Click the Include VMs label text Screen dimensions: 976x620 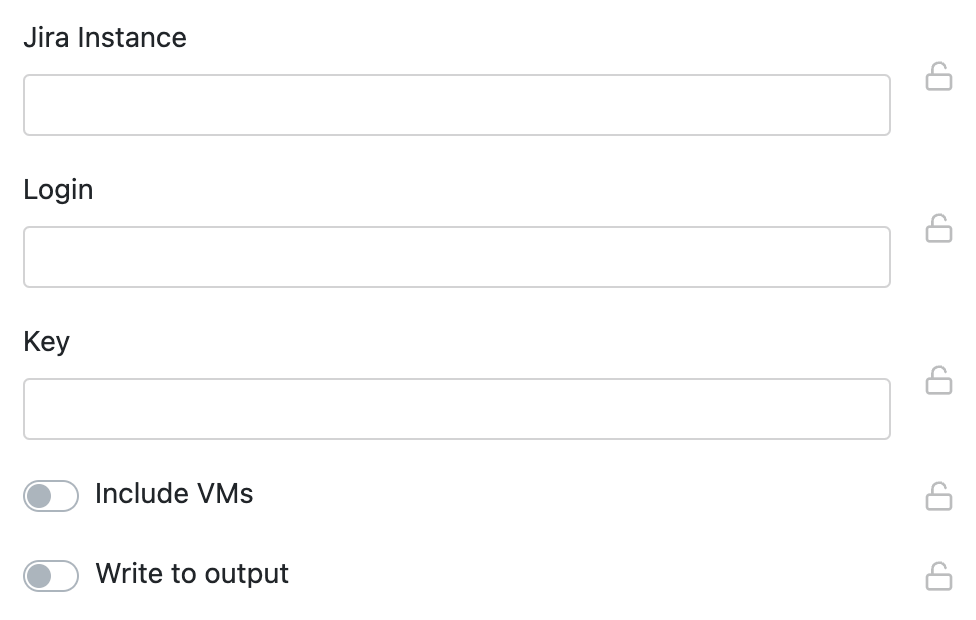[174, 493]
